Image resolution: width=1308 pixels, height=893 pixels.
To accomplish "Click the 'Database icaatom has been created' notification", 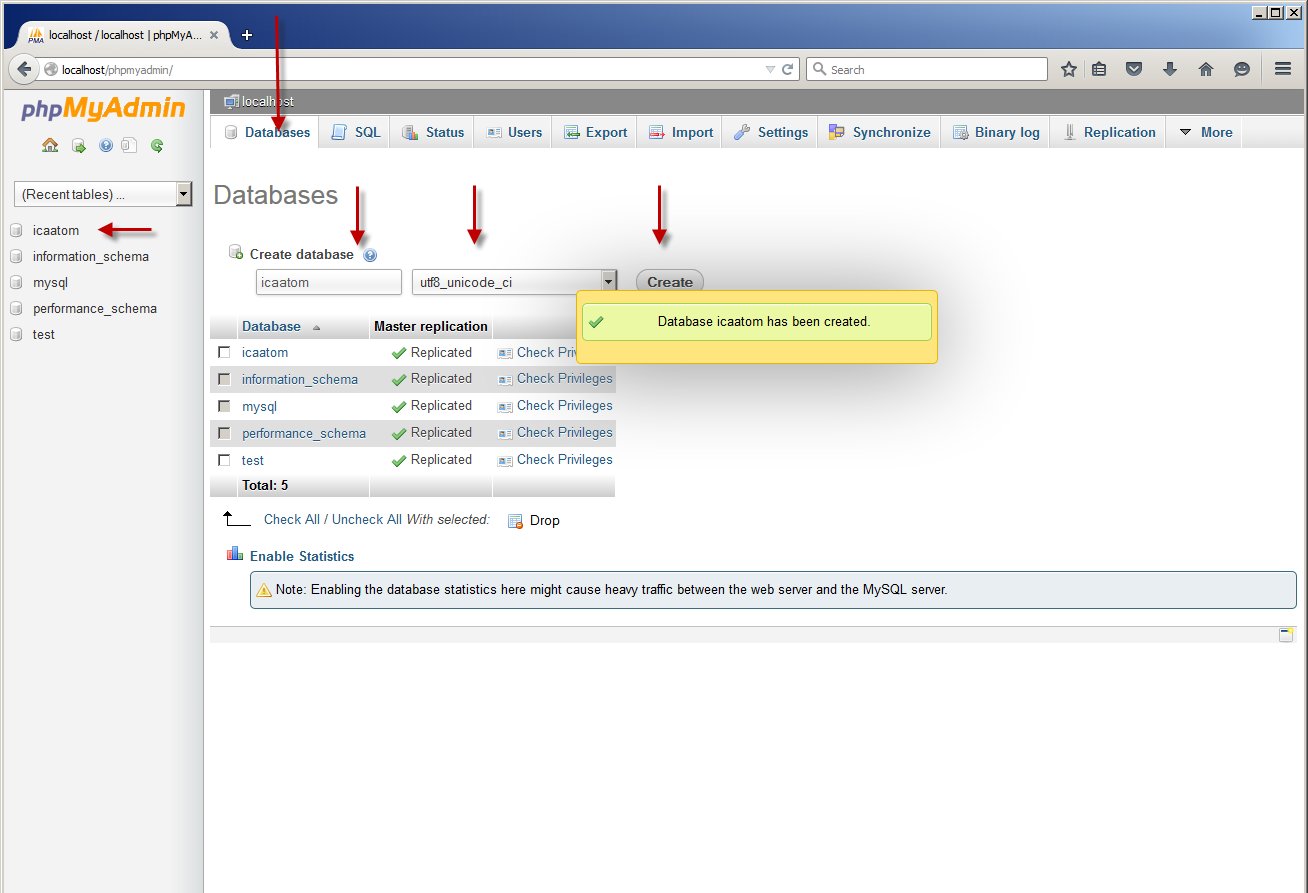I will pyautogui.click(x=757, y=322).
